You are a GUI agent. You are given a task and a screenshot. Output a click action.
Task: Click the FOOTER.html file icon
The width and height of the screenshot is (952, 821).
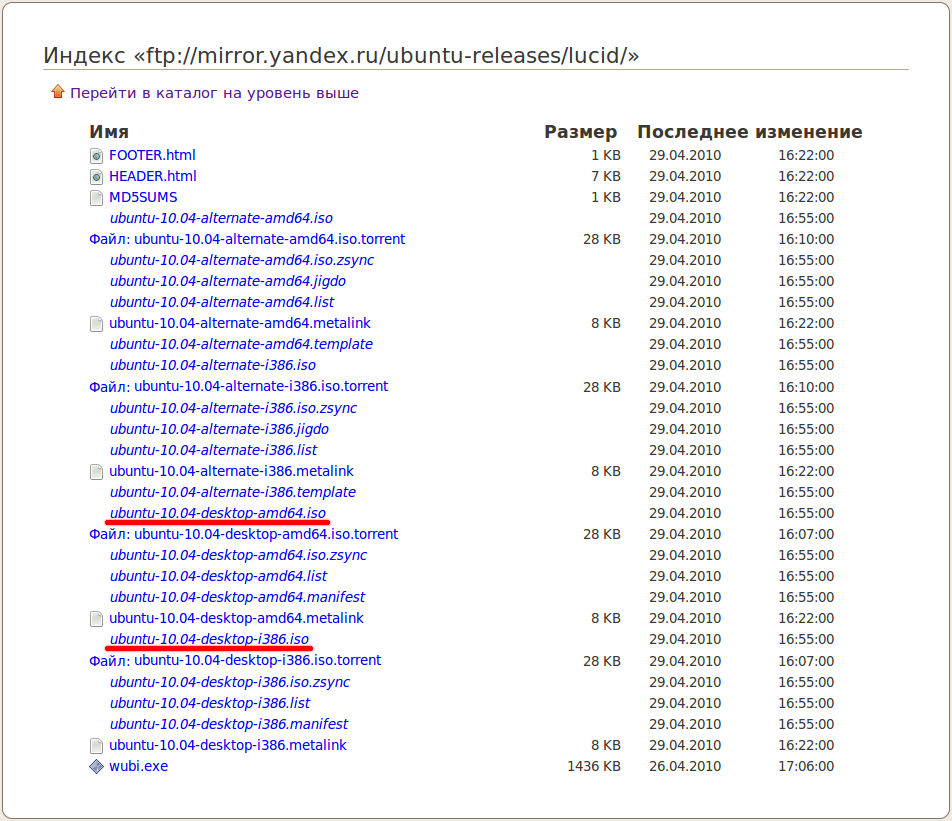tap(96, 156)
